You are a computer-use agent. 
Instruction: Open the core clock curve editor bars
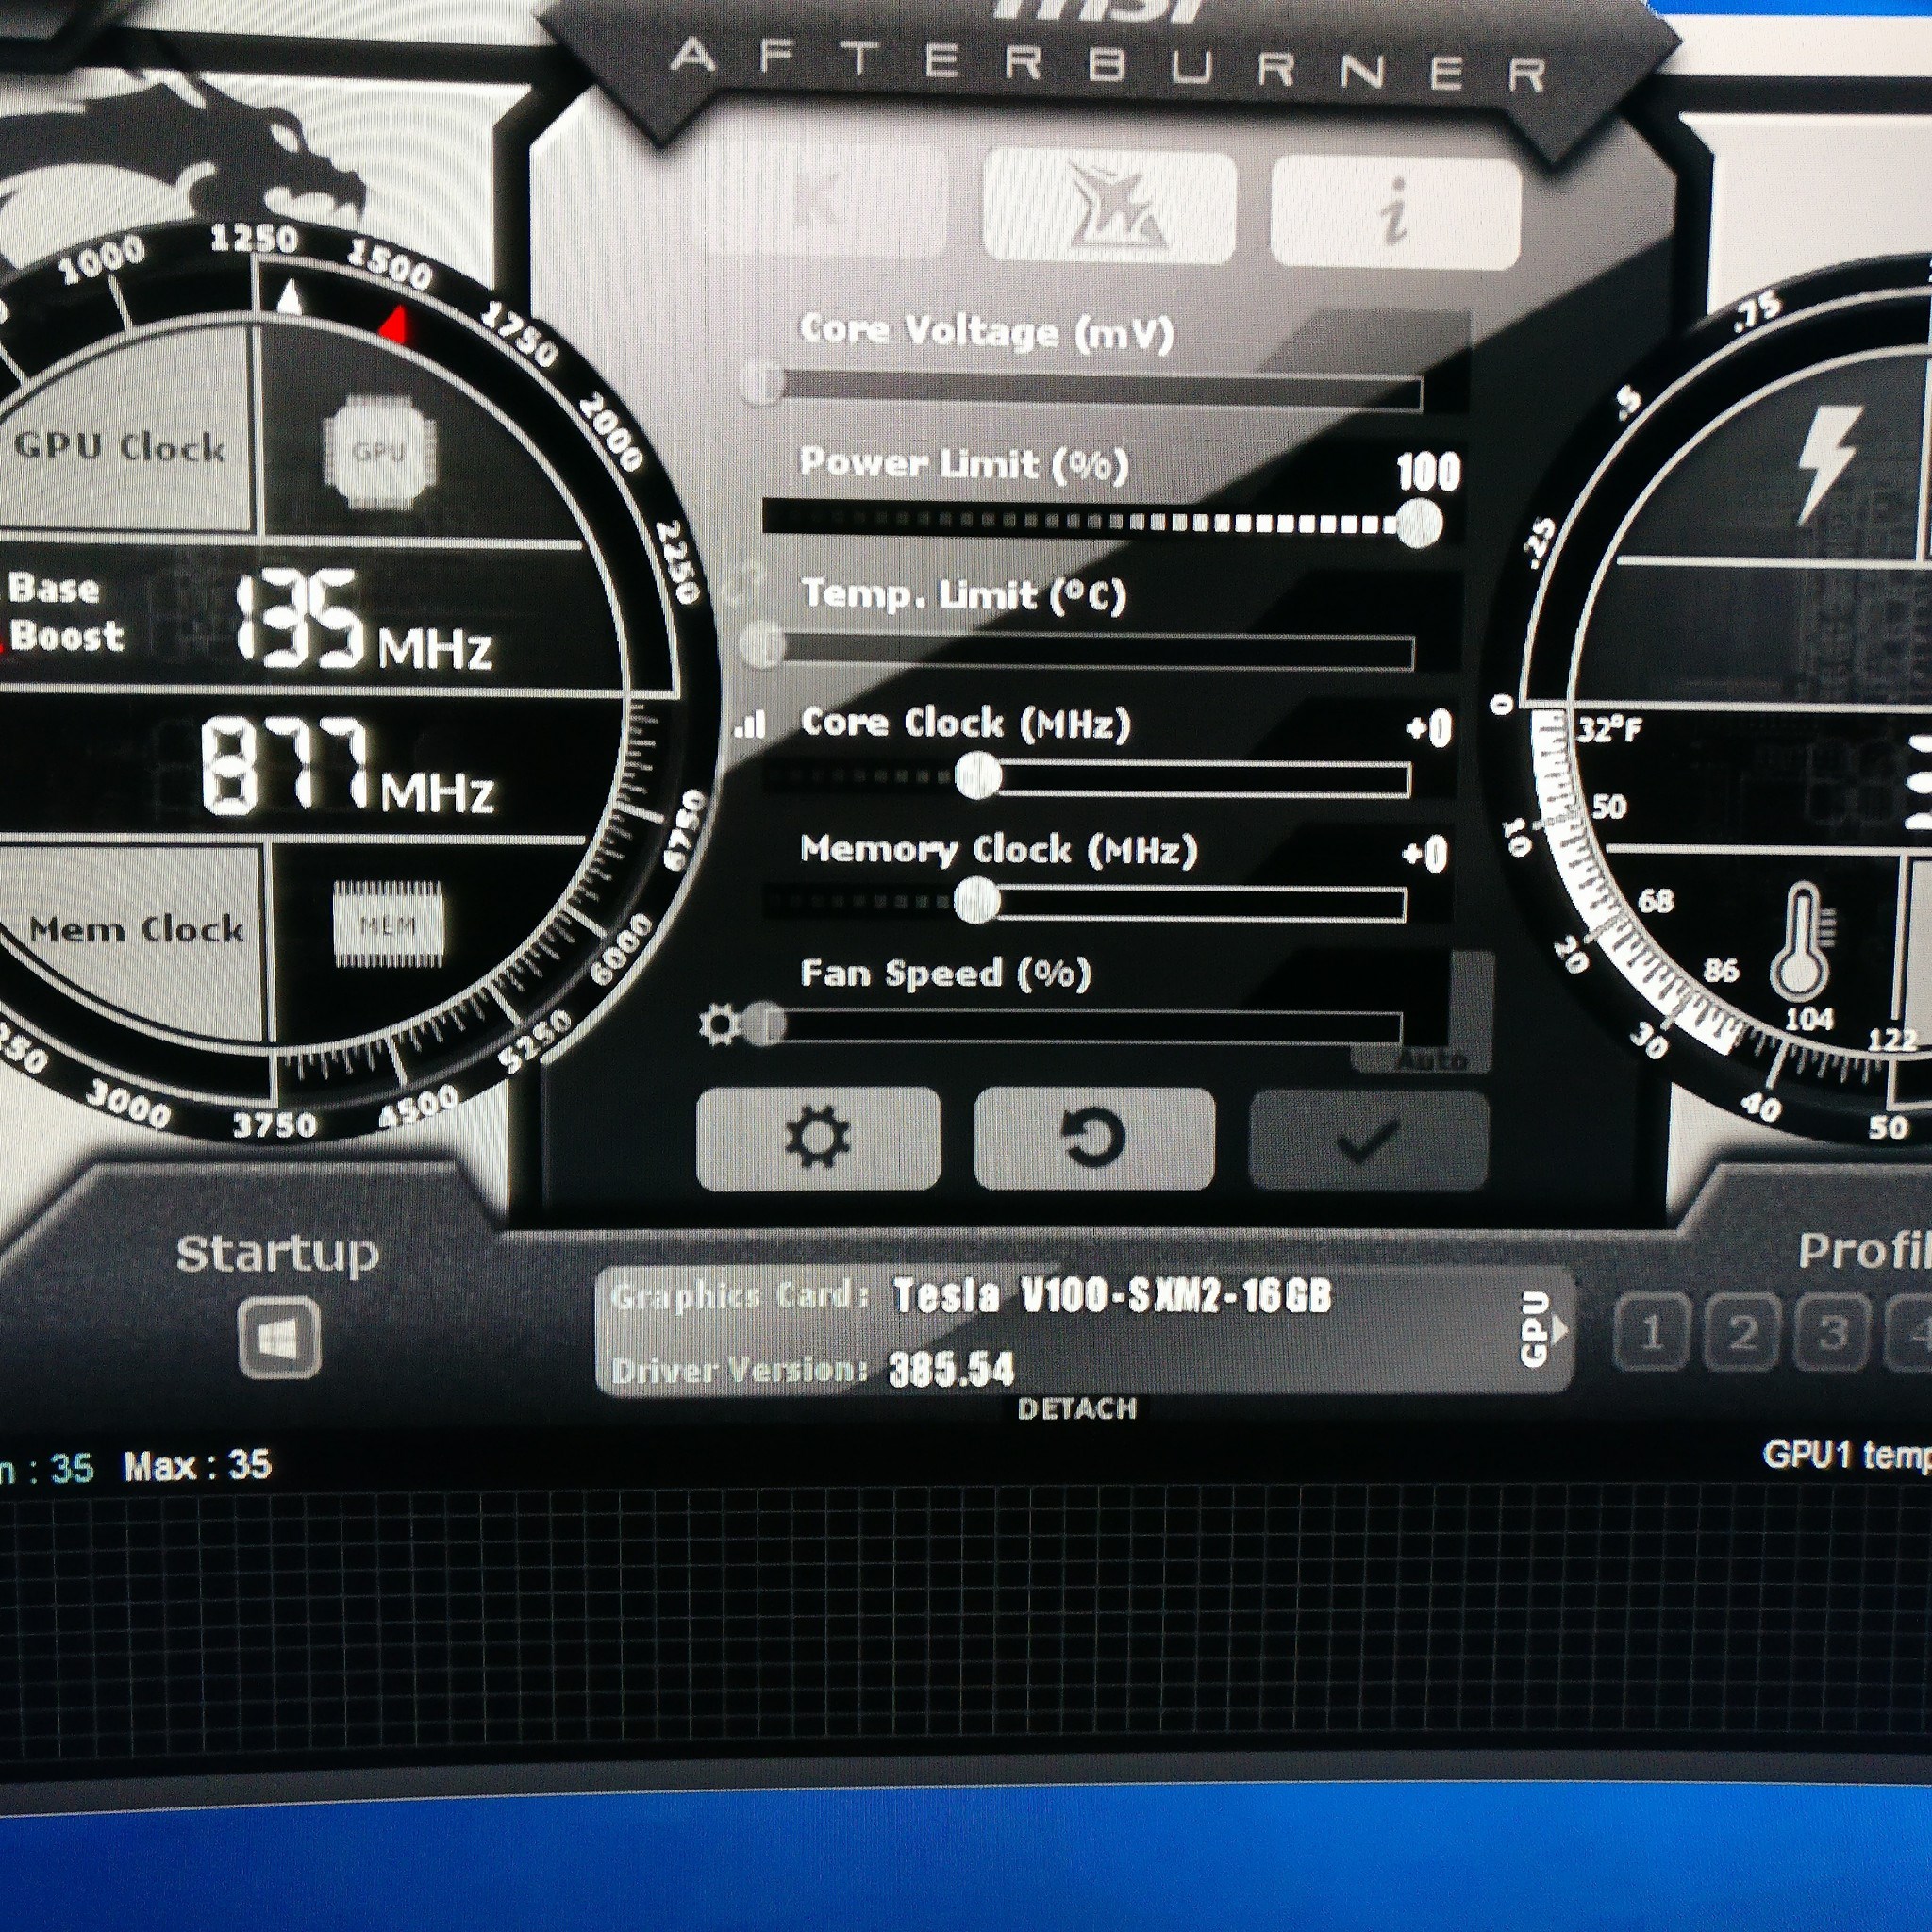749,725
